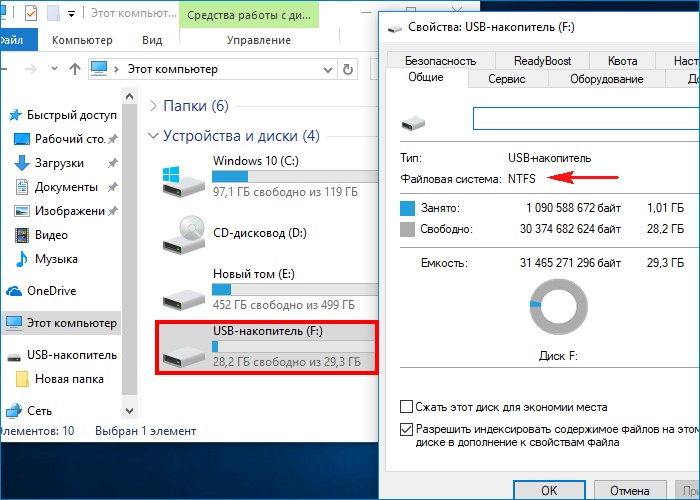The height and width of the screenshot is (500, 700).
Task: Uncheck Разрешить индексировать содержимое файлов
Action: 406,429
